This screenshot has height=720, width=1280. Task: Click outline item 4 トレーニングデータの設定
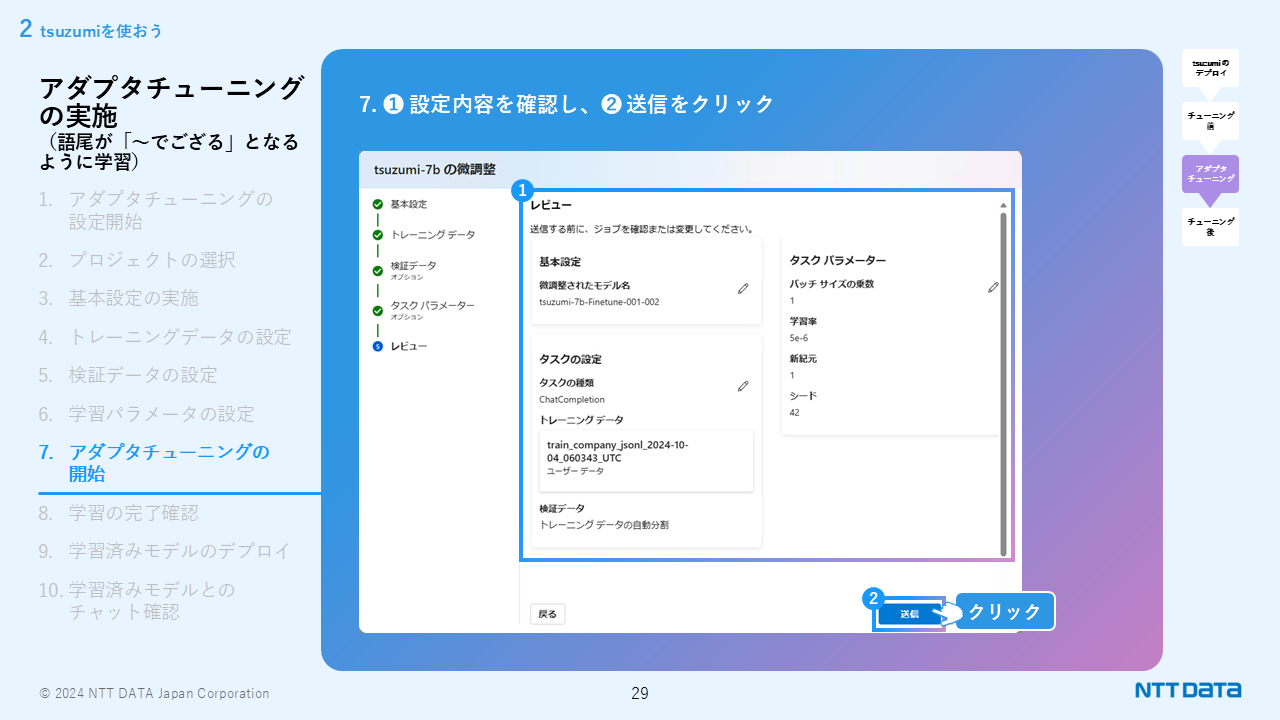click(x=165, y=337)
